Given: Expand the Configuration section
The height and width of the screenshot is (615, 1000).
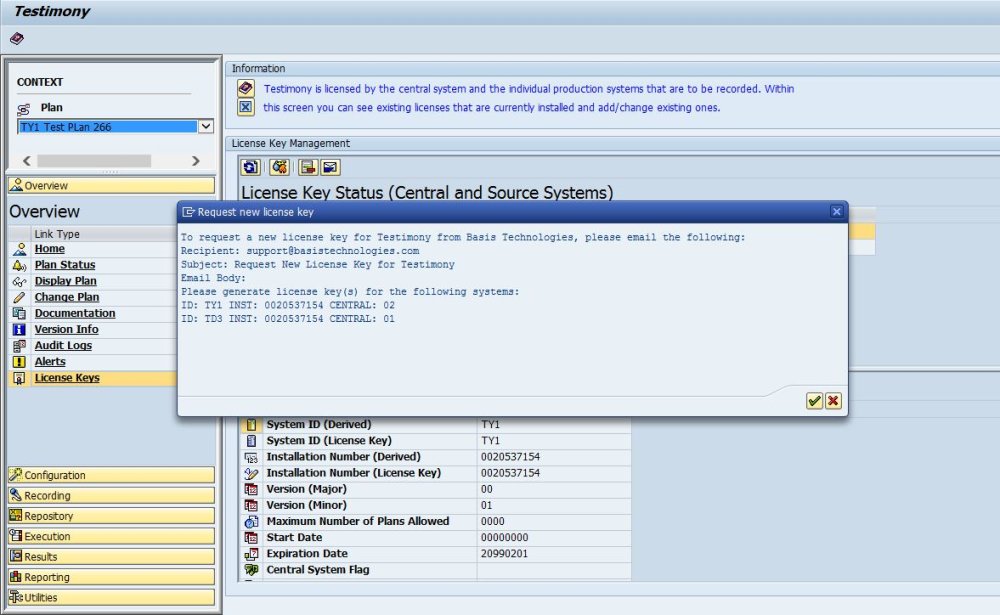Looking at the screenshot, I should point(112,475).
